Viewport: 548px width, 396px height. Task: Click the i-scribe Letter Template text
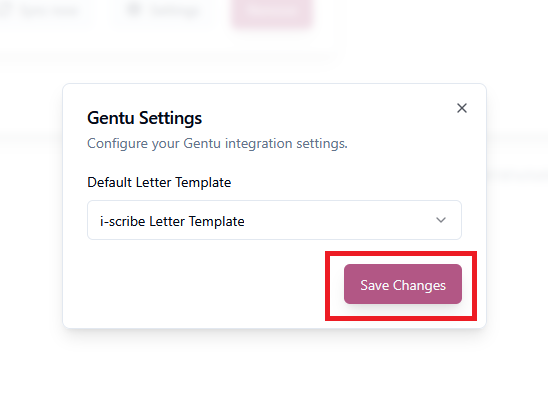[x=172, y=221]
